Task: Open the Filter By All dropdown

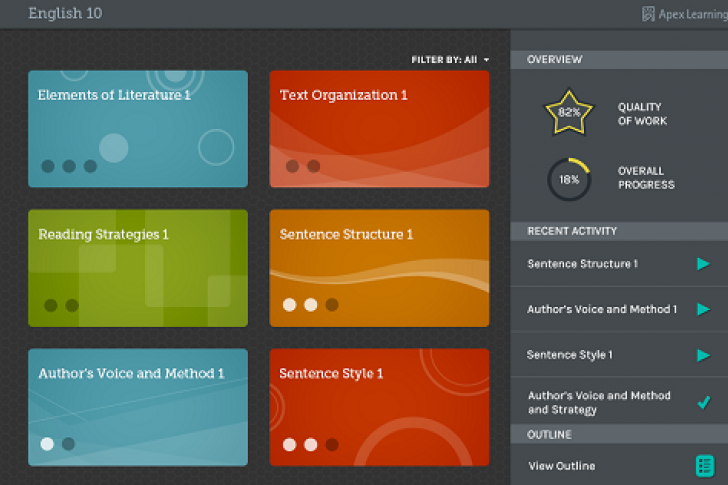Action: 450,60
